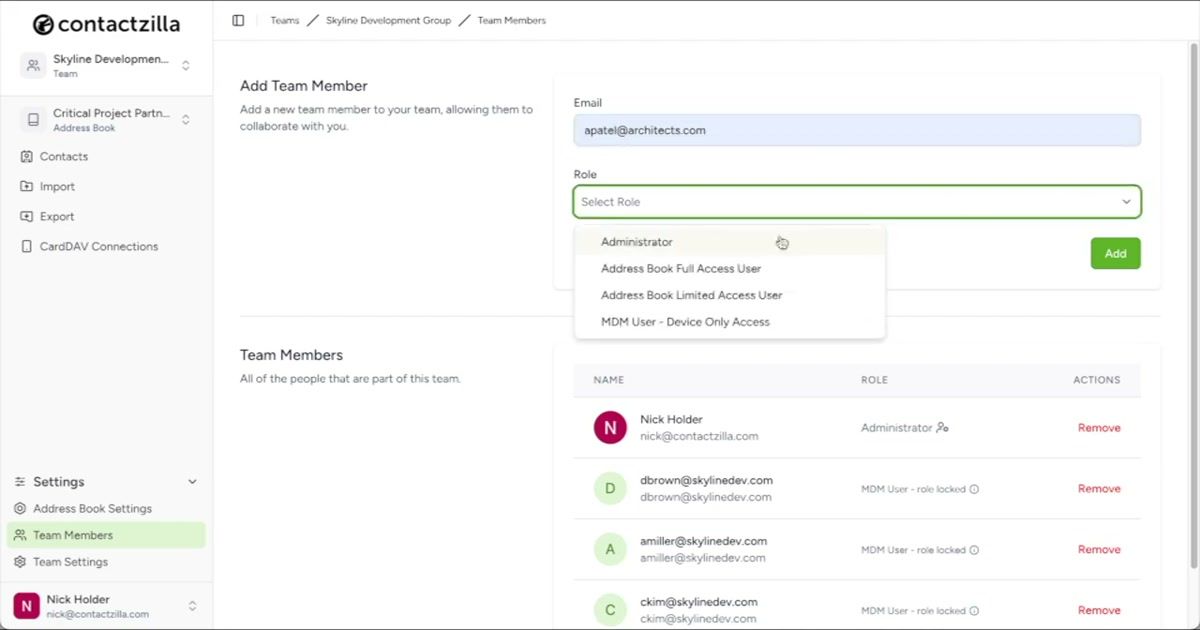Click the dbrown avatar circle
This screenshot has width=1200, height=630.
pos(610,489)
